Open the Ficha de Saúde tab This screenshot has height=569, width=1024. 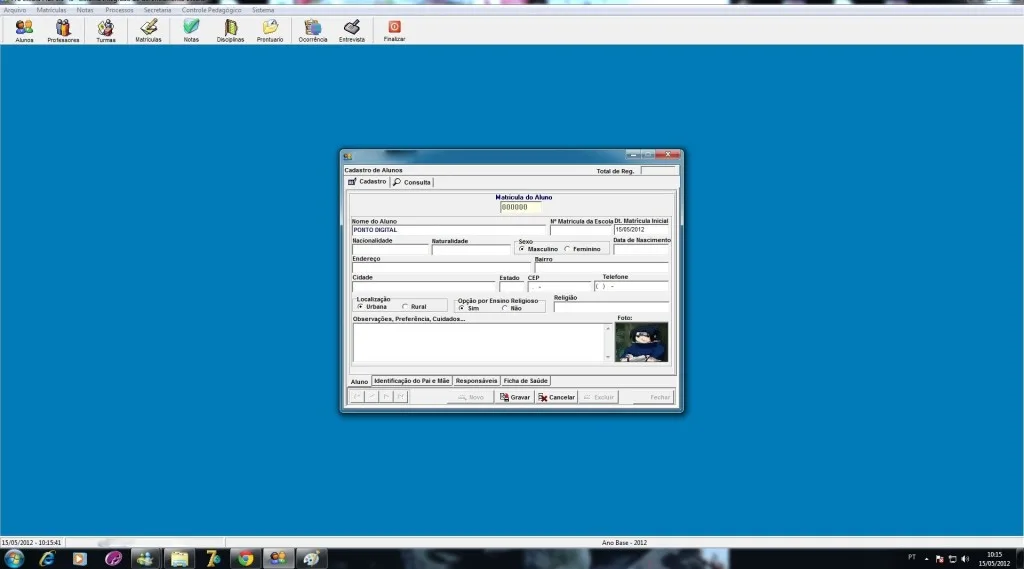(x=526, y=381)
